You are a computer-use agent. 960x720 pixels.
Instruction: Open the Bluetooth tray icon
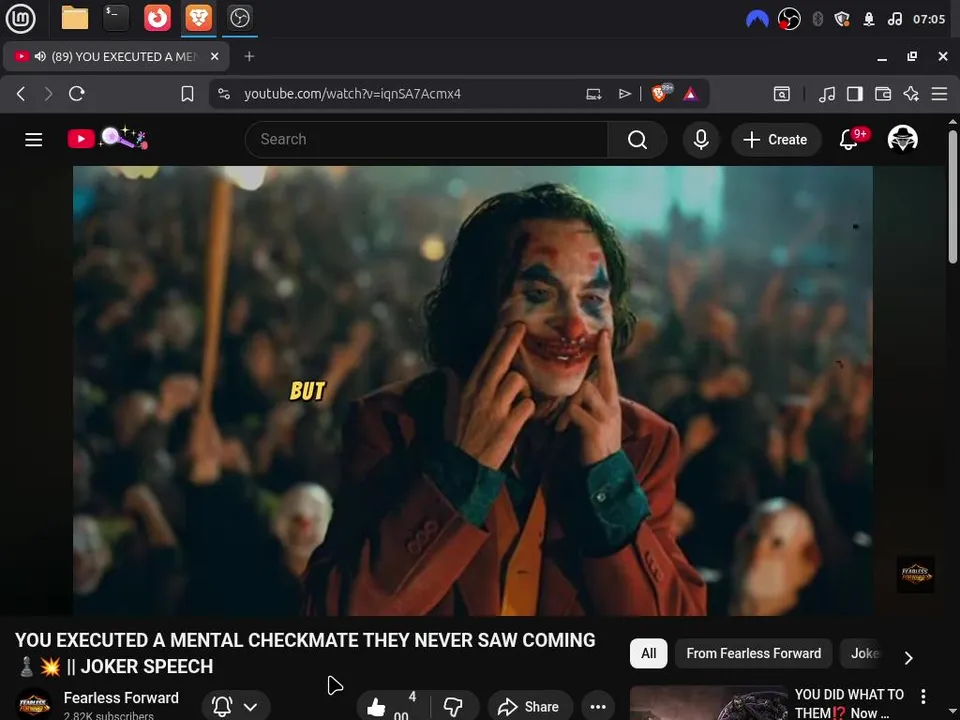[817, 19]
